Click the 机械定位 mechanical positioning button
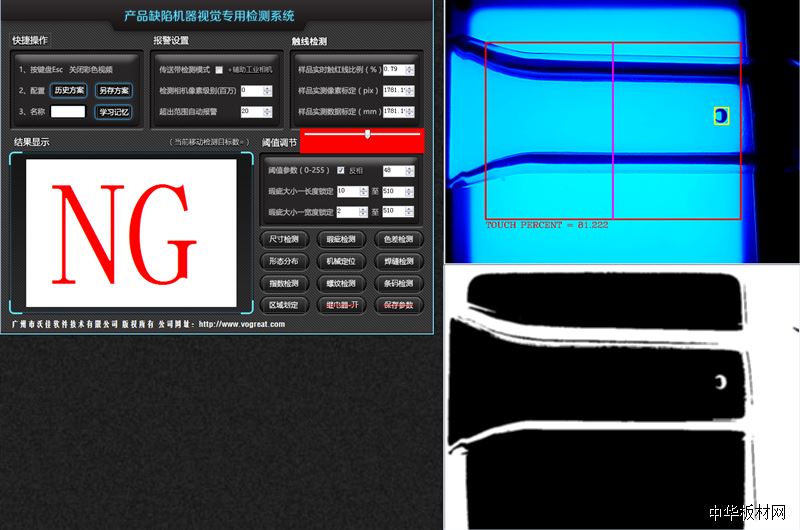Image resolution: width=800 pixels, height=530 pixels. [x=340, y=261]
